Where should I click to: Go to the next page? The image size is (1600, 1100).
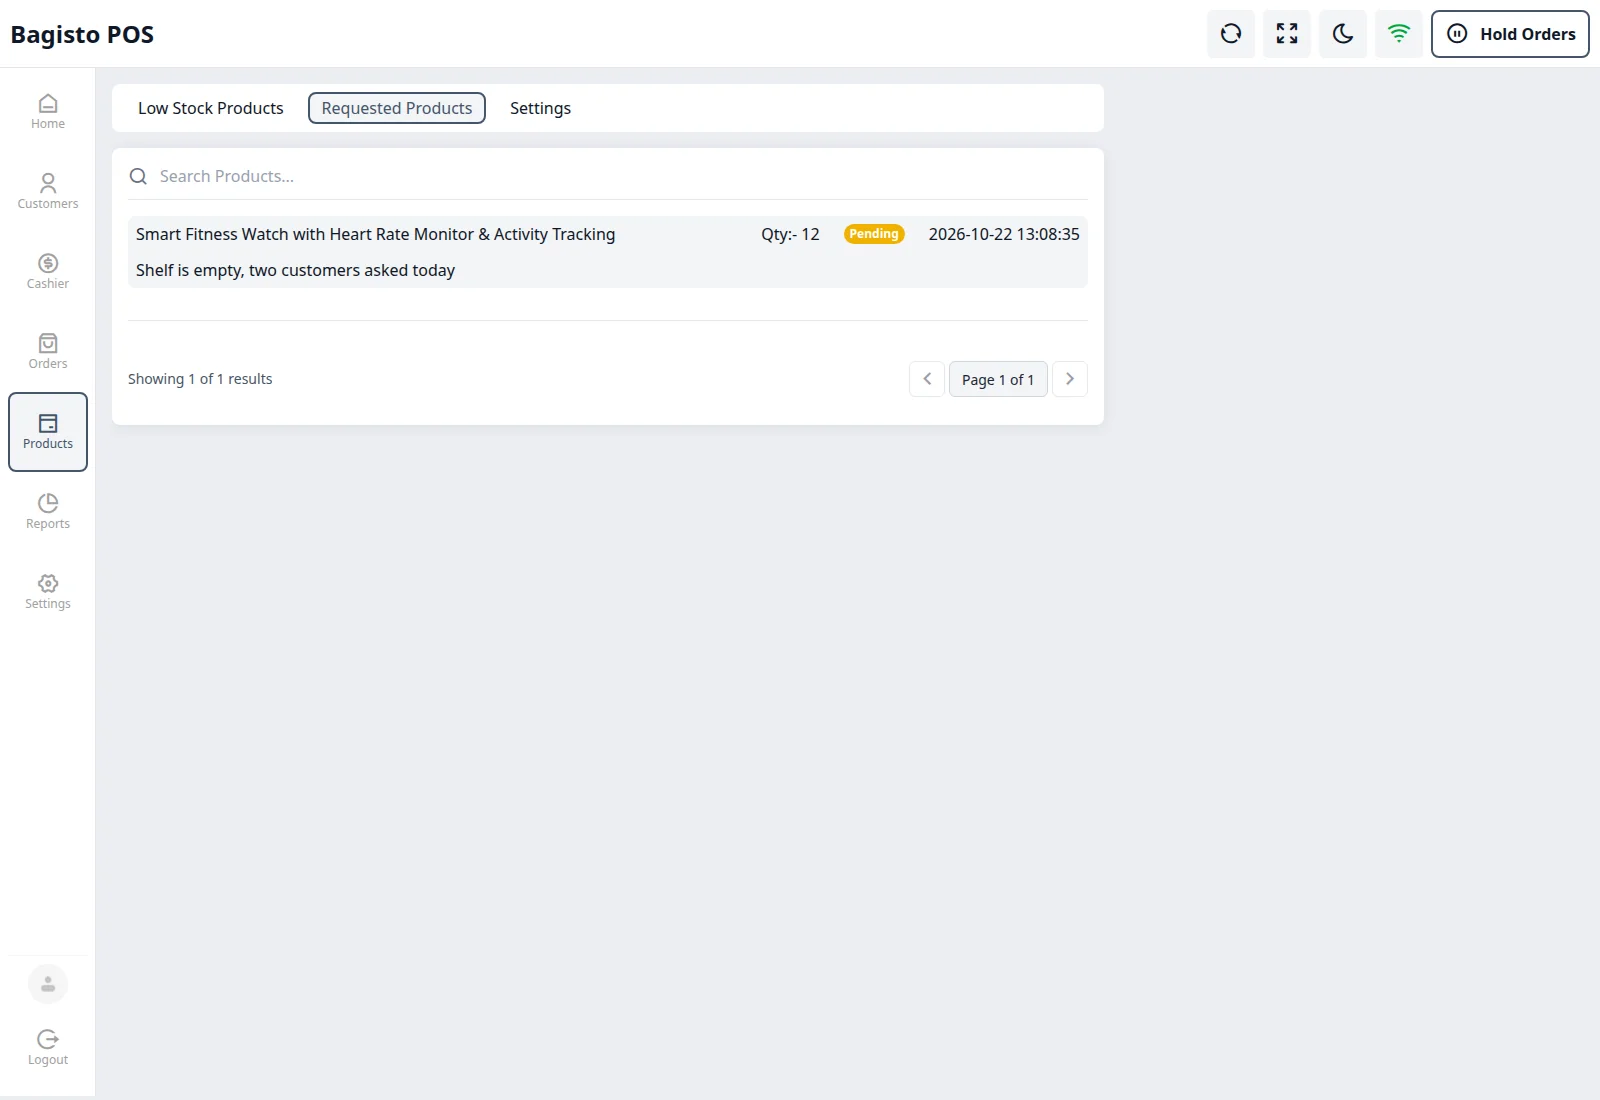click(x=1070, y=379)
